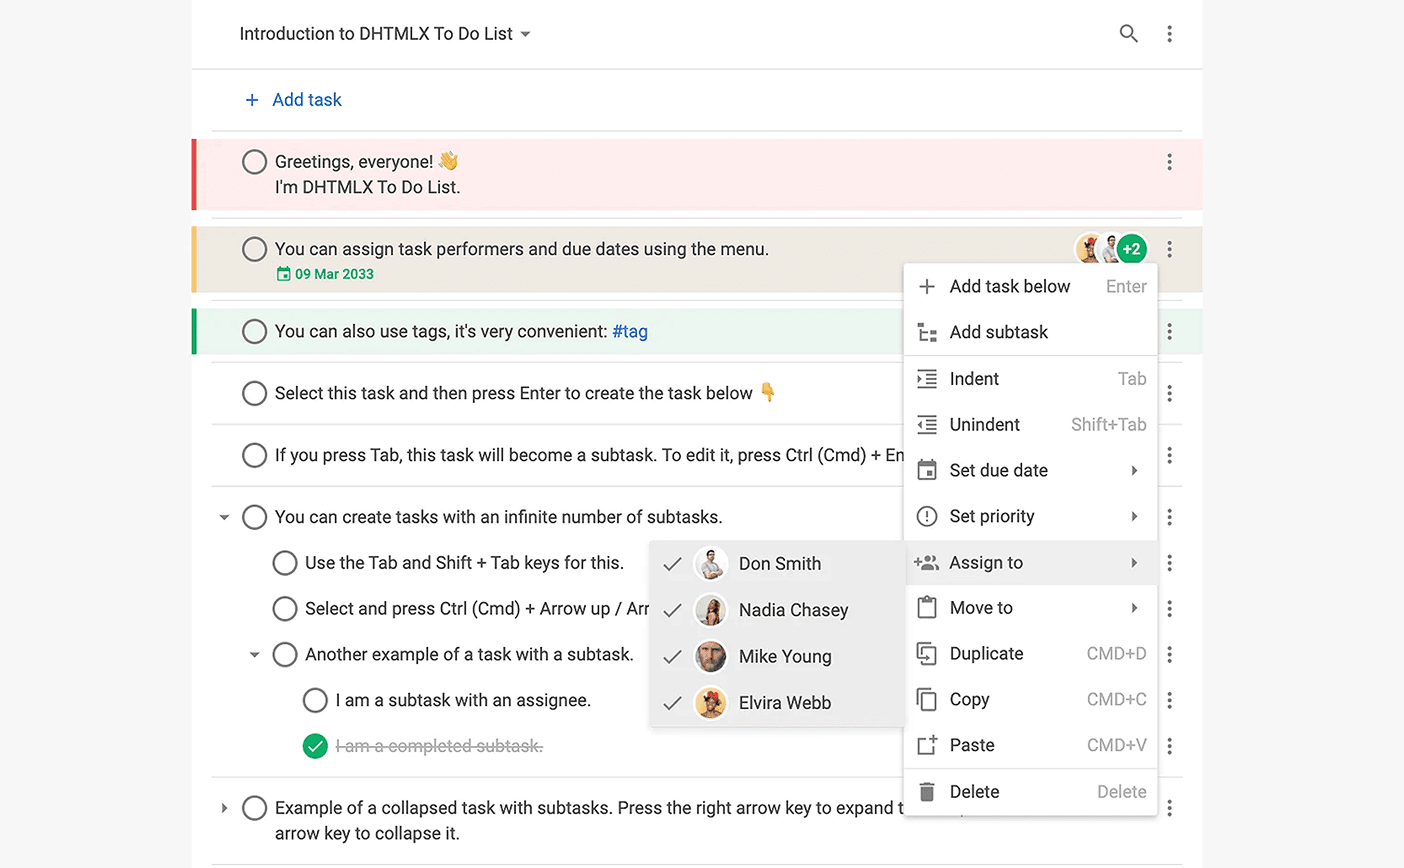The height and width of the screenshot is (868, 1404).
Task: Select Duplicate from the context menu
Action: tap(1030, 654)
